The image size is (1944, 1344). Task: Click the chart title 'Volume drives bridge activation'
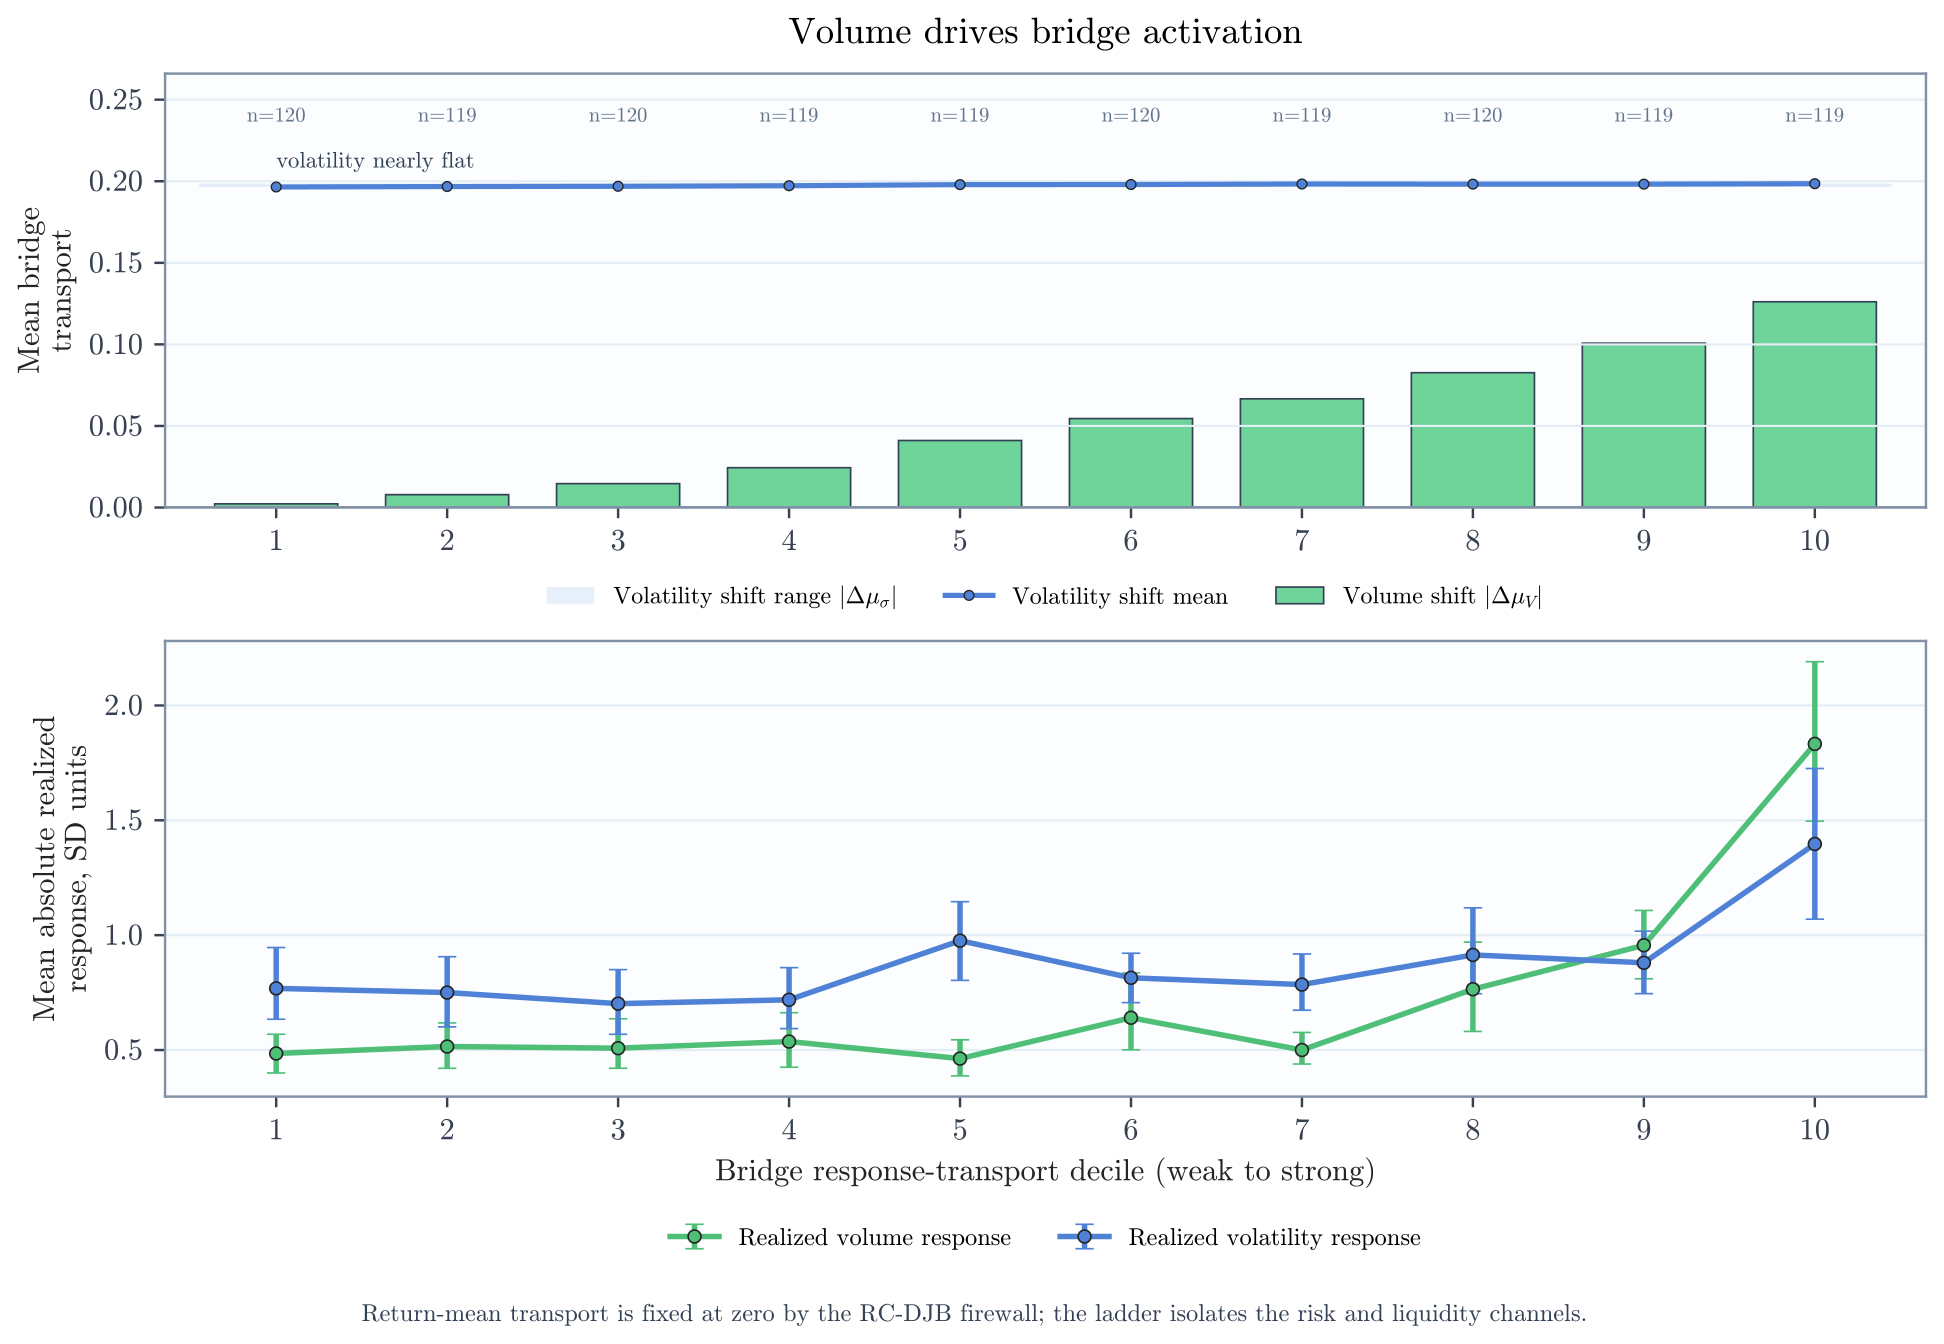(x=1045, y=32)
